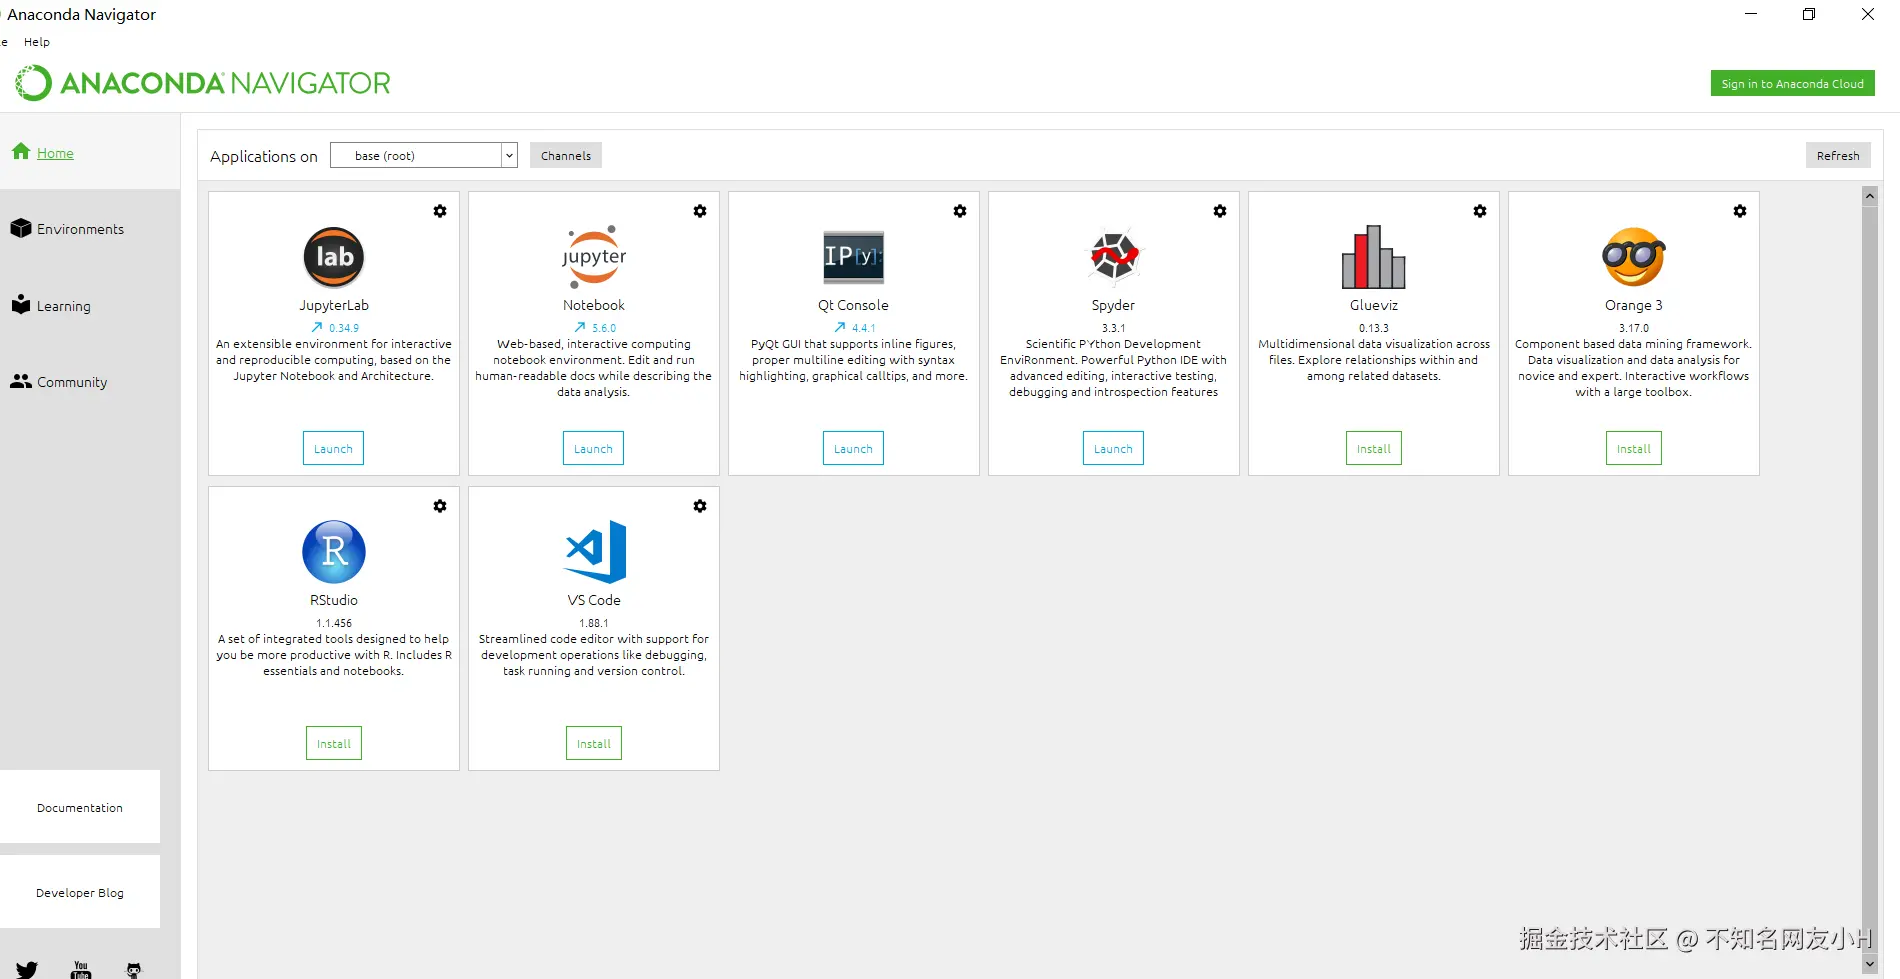This screenshot has width=1900, height=979.
Task: Launch Qt Console
Action: click(853, 448)
